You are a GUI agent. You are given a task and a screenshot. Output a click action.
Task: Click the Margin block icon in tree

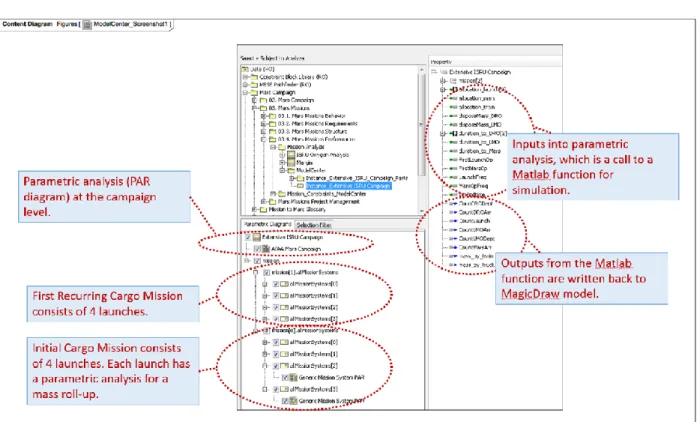(x=291, y=163)
